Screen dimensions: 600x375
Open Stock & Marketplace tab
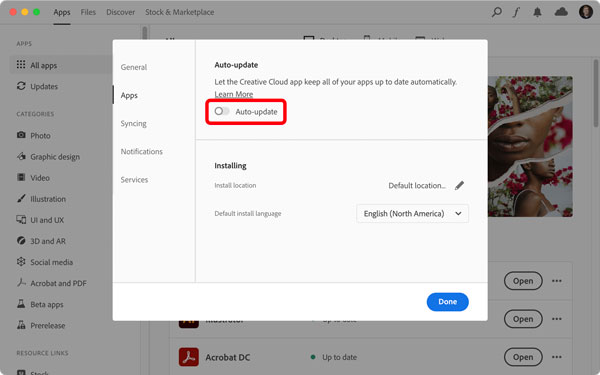(179, 12)
